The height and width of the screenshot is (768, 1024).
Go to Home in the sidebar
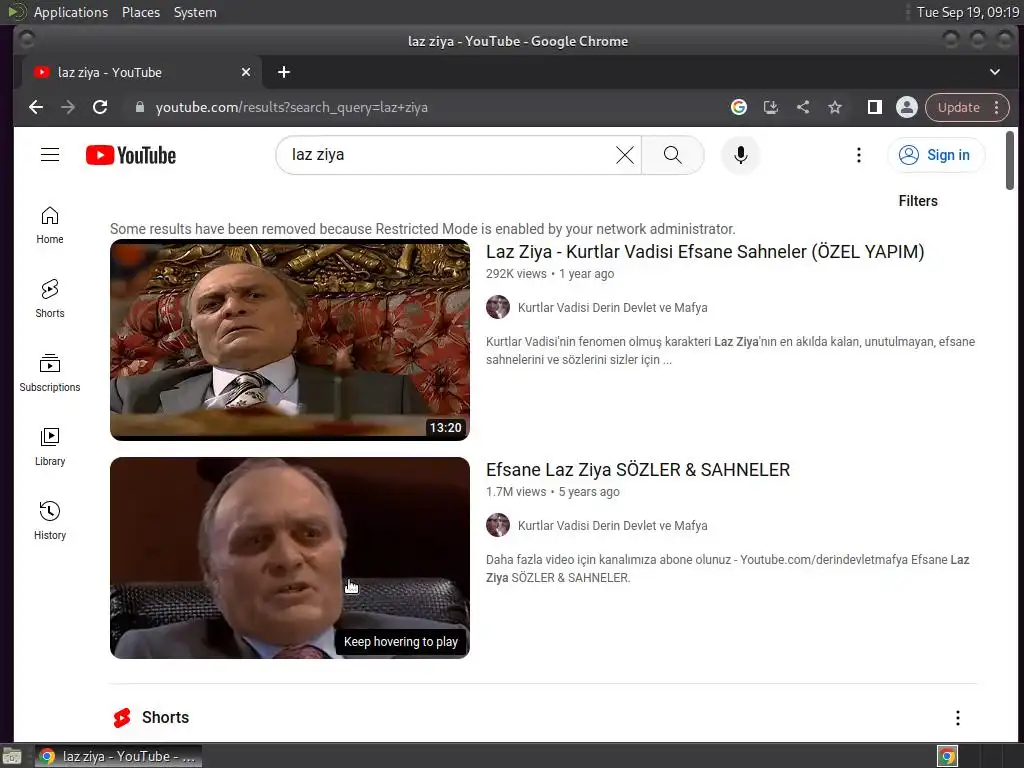pos(50,225)
